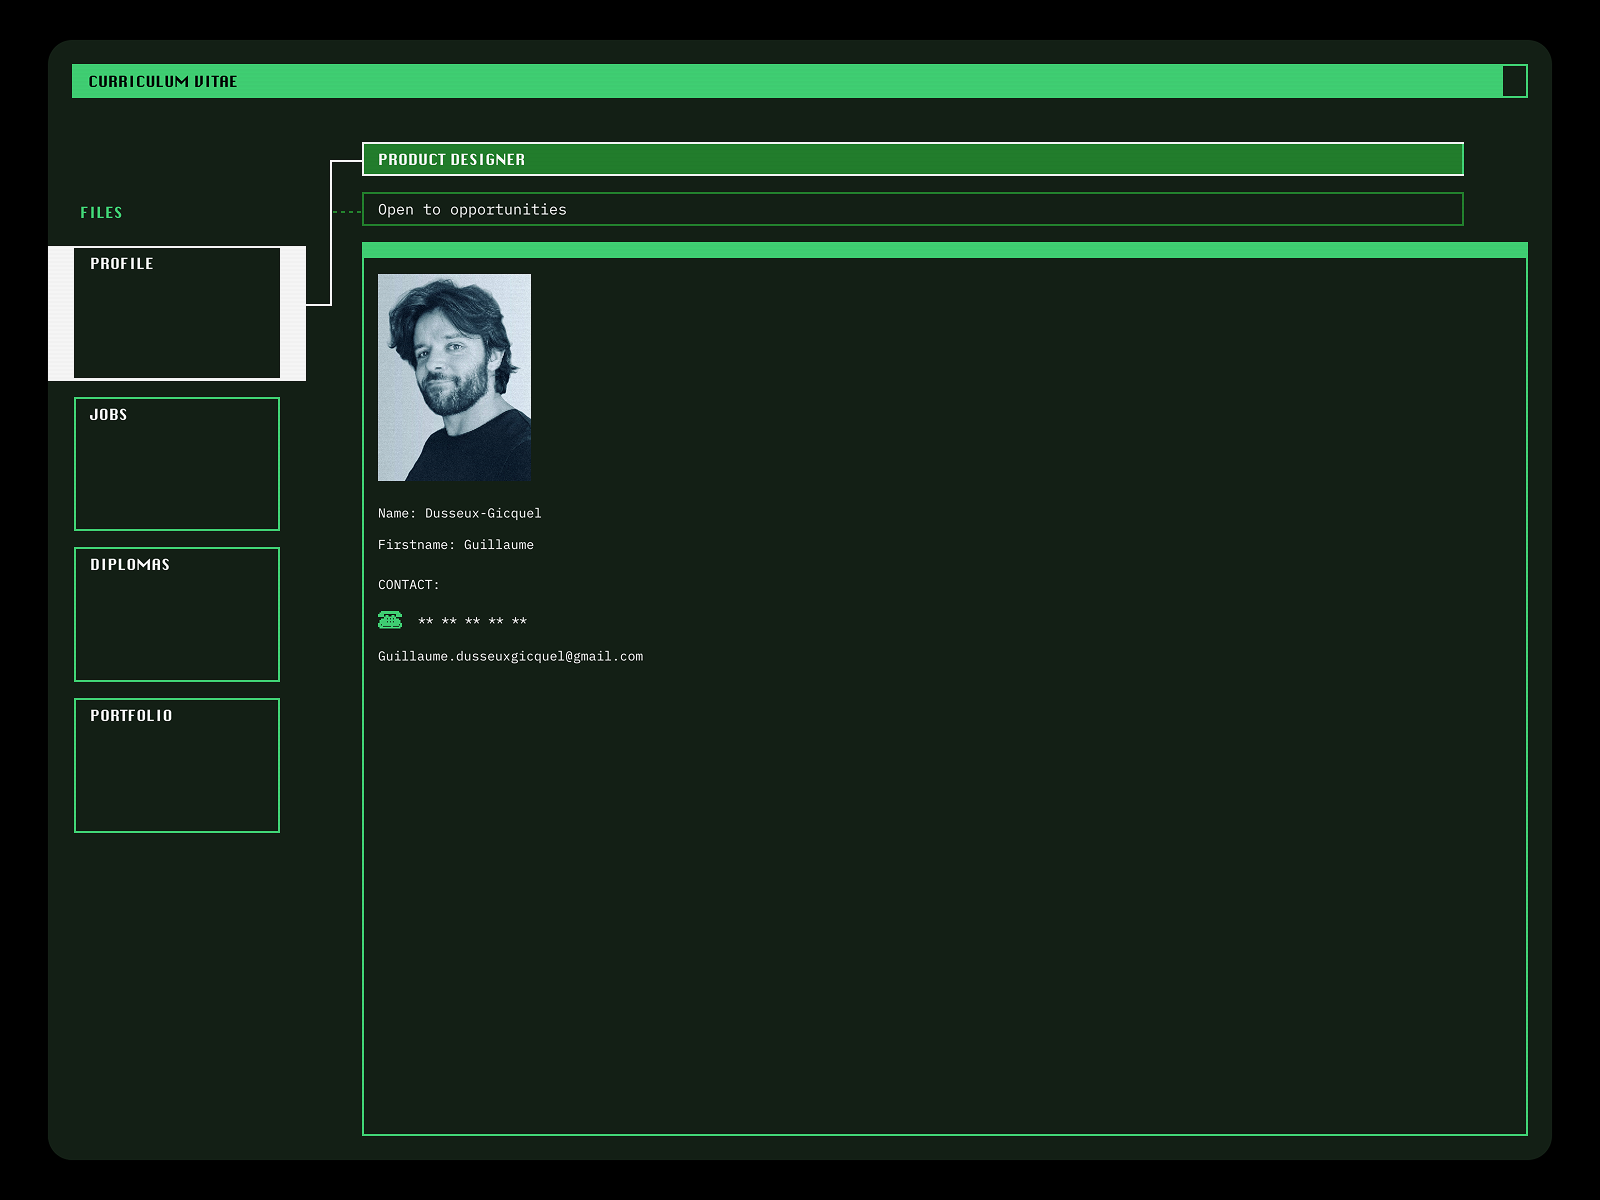Screen dimensions: 1600x1200
Task: Click the masked phone number digits
Action: 472,620
